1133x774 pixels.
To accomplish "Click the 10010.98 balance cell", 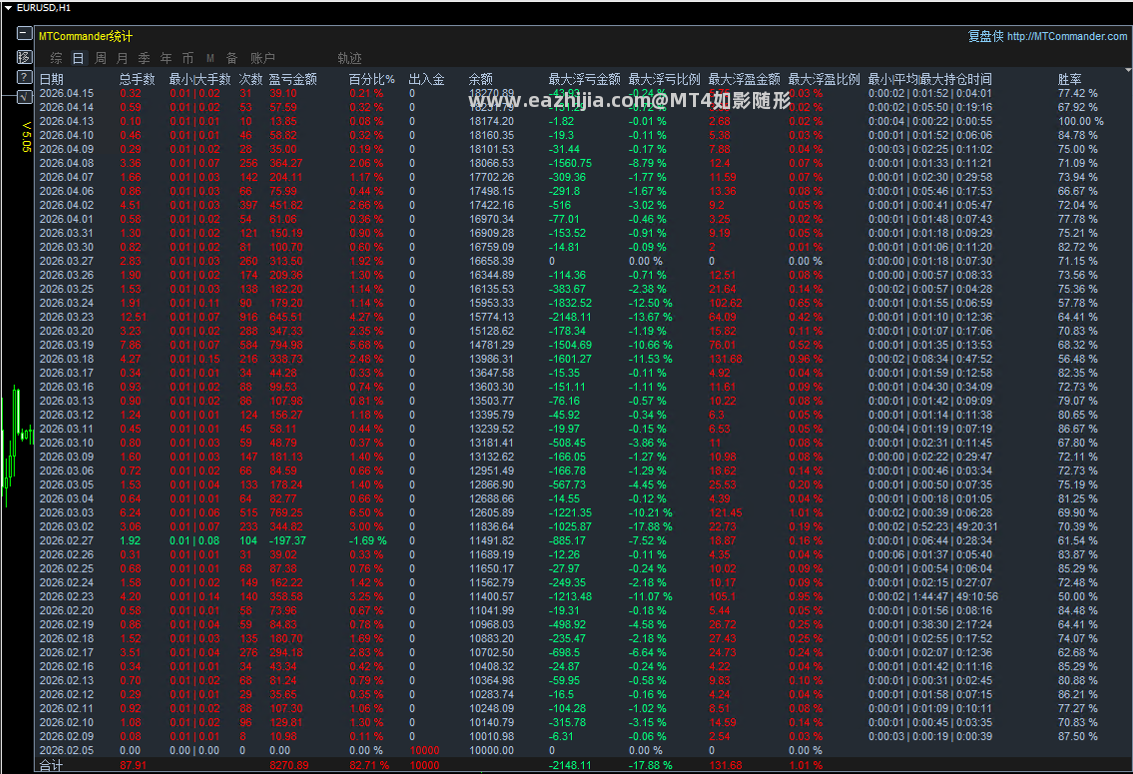I will 491,736.
